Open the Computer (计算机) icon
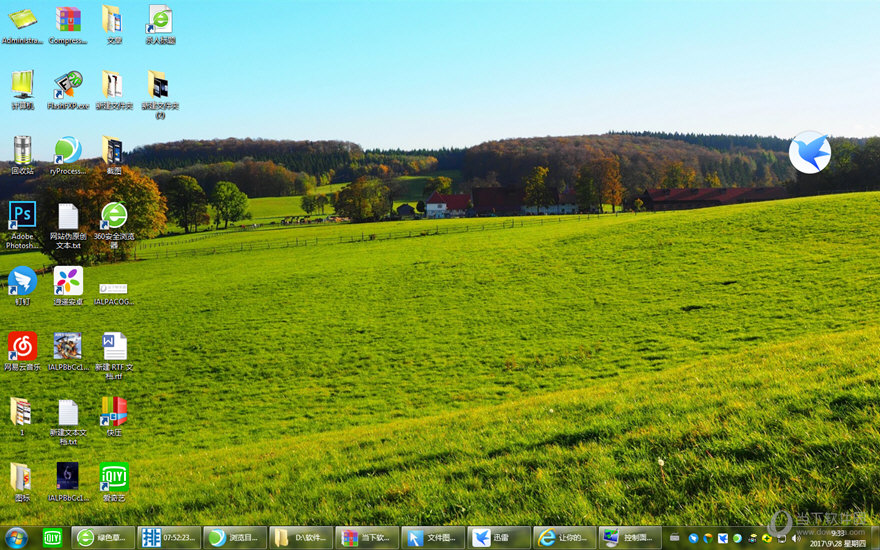 pos(22,85)
